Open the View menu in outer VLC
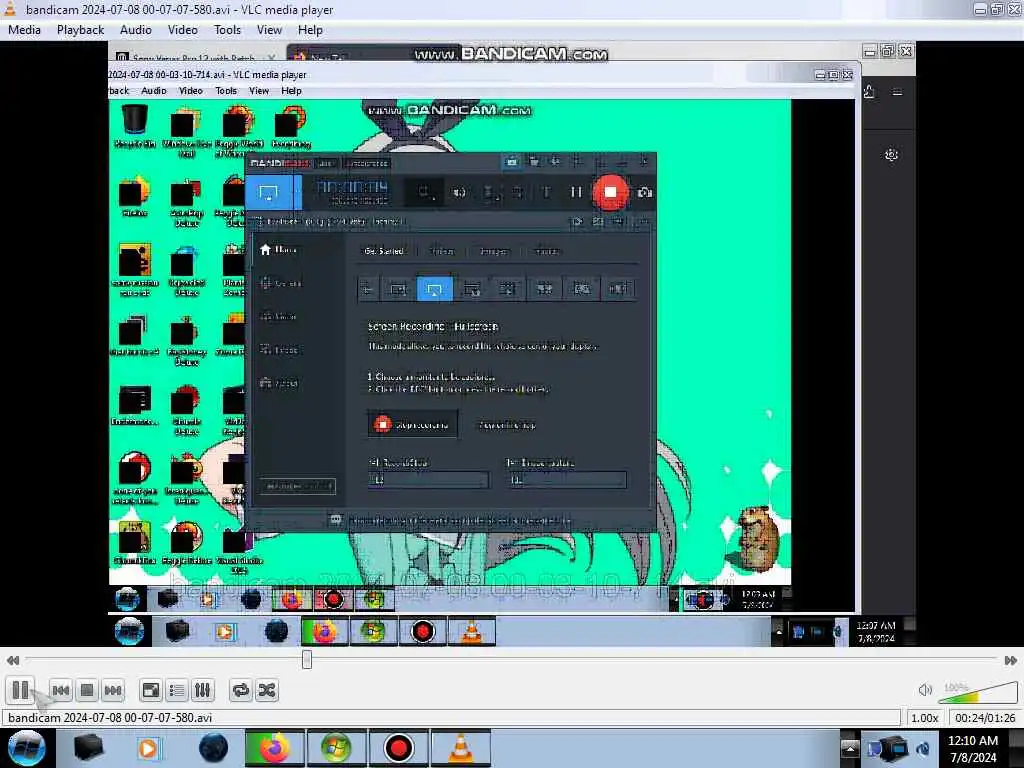The width and height of the screenshot is (1024, 768). click(269, 30)
